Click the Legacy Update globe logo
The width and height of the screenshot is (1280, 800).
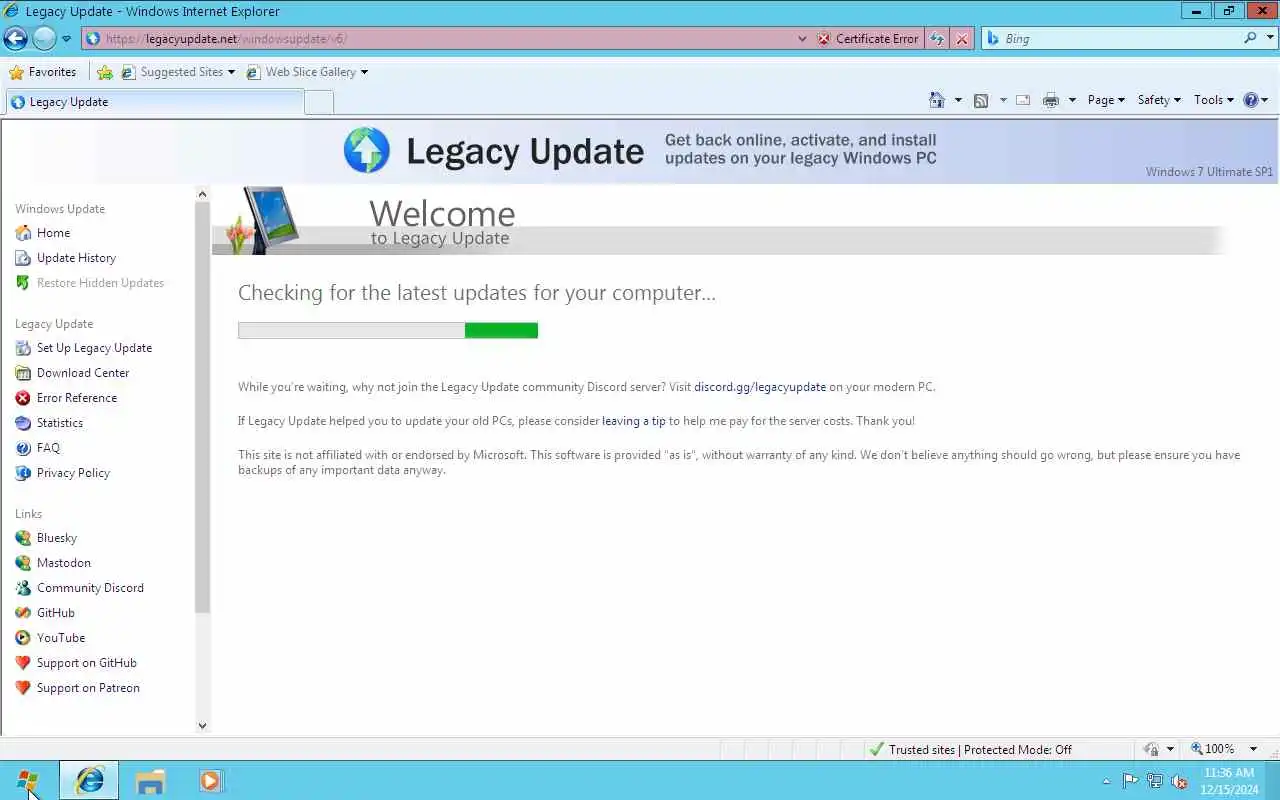click(367, 150)
